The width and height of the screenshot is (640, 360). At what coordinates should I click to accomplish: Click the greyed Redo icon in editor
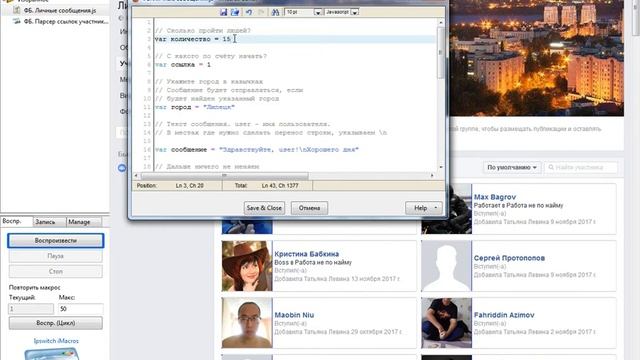pyautogui.click(x=261, y=12)
